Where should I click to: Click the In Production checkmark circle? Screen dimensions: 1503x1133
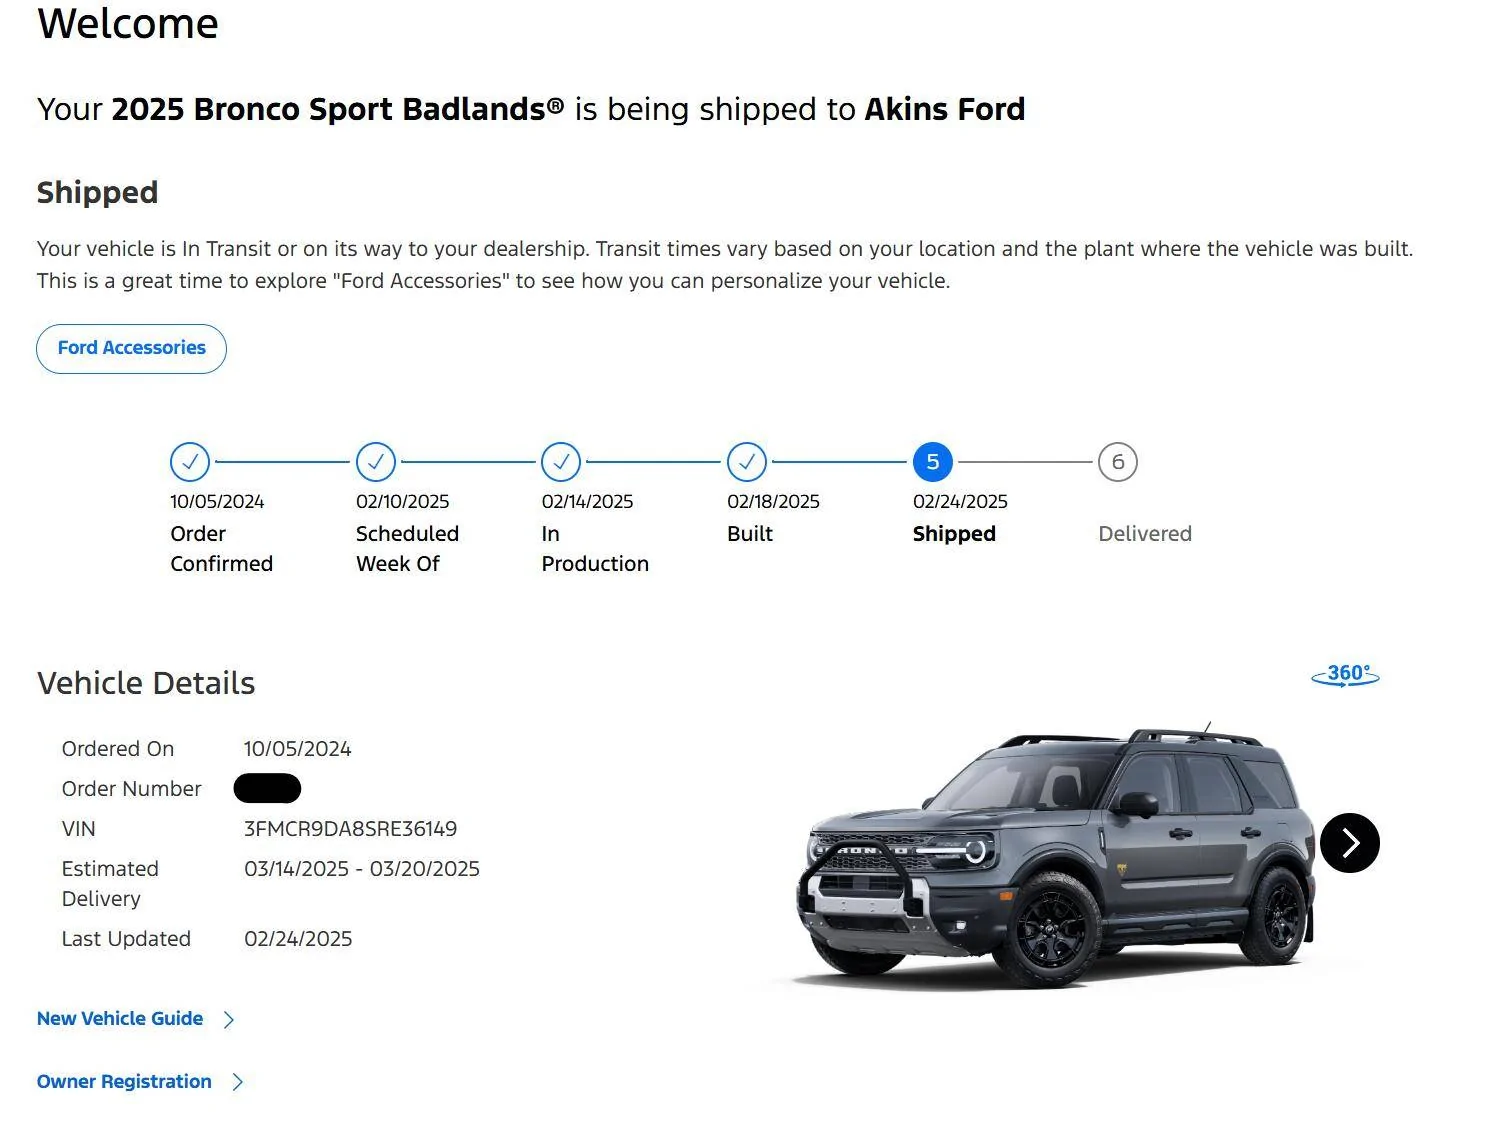pos(560,462)
